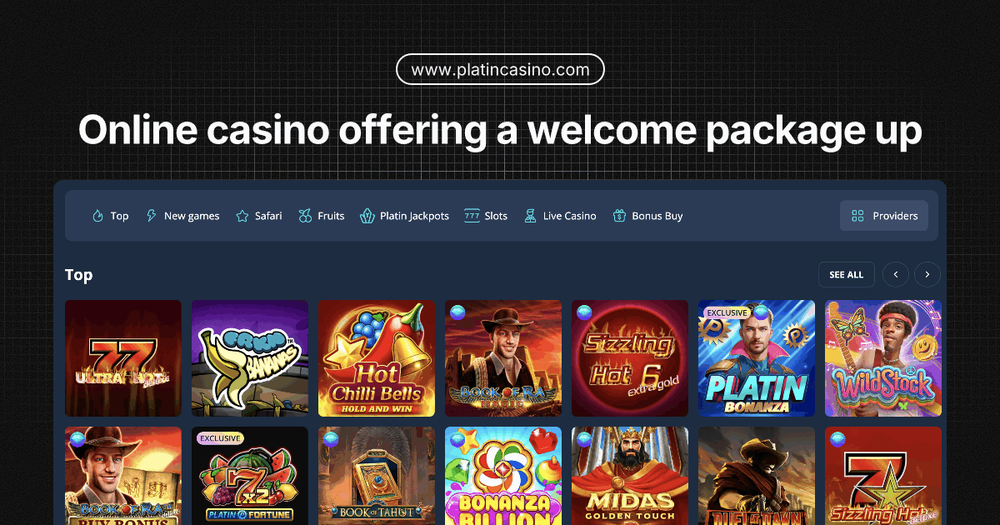The width and height of the screenshot is (1000, 525).
Task: Click the SEE ALL button
Action: coord(846,274)
